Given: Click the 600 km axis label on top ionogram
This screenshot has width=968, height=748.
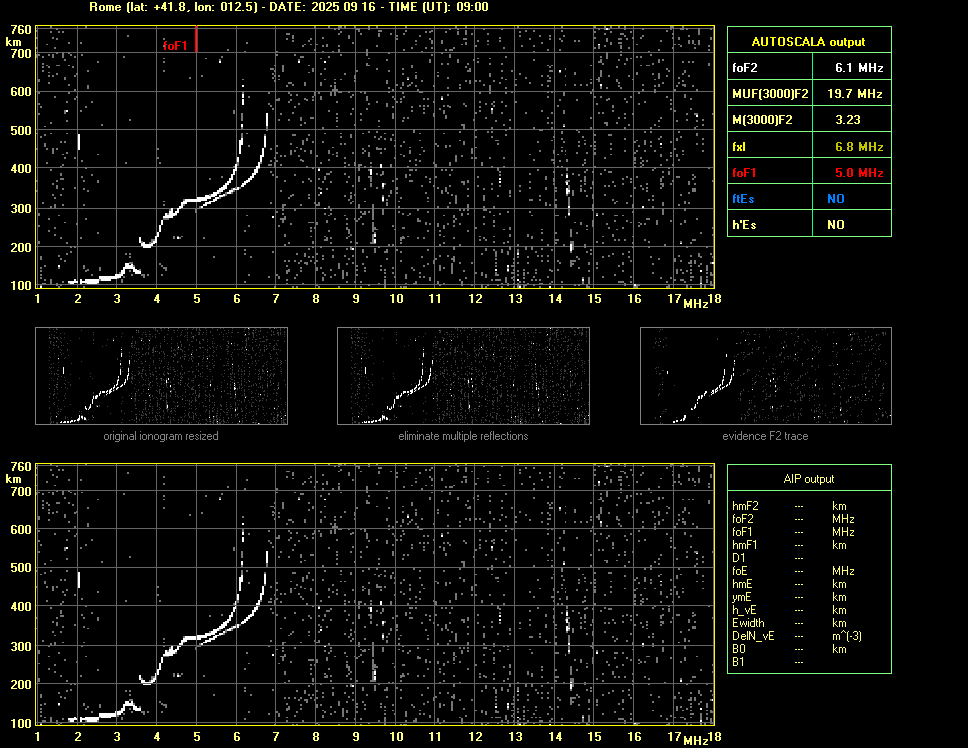Looking at the screenshot, I should tap(20, 92).
